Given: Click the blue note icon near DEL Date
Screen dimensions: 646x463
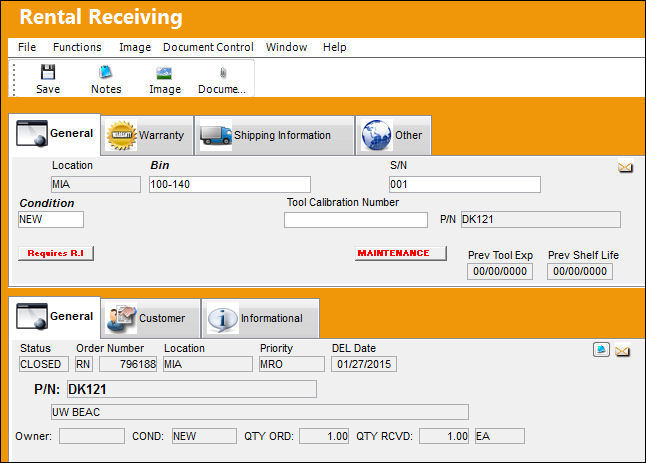Looking at the screenshot, I should click(601, 350).
